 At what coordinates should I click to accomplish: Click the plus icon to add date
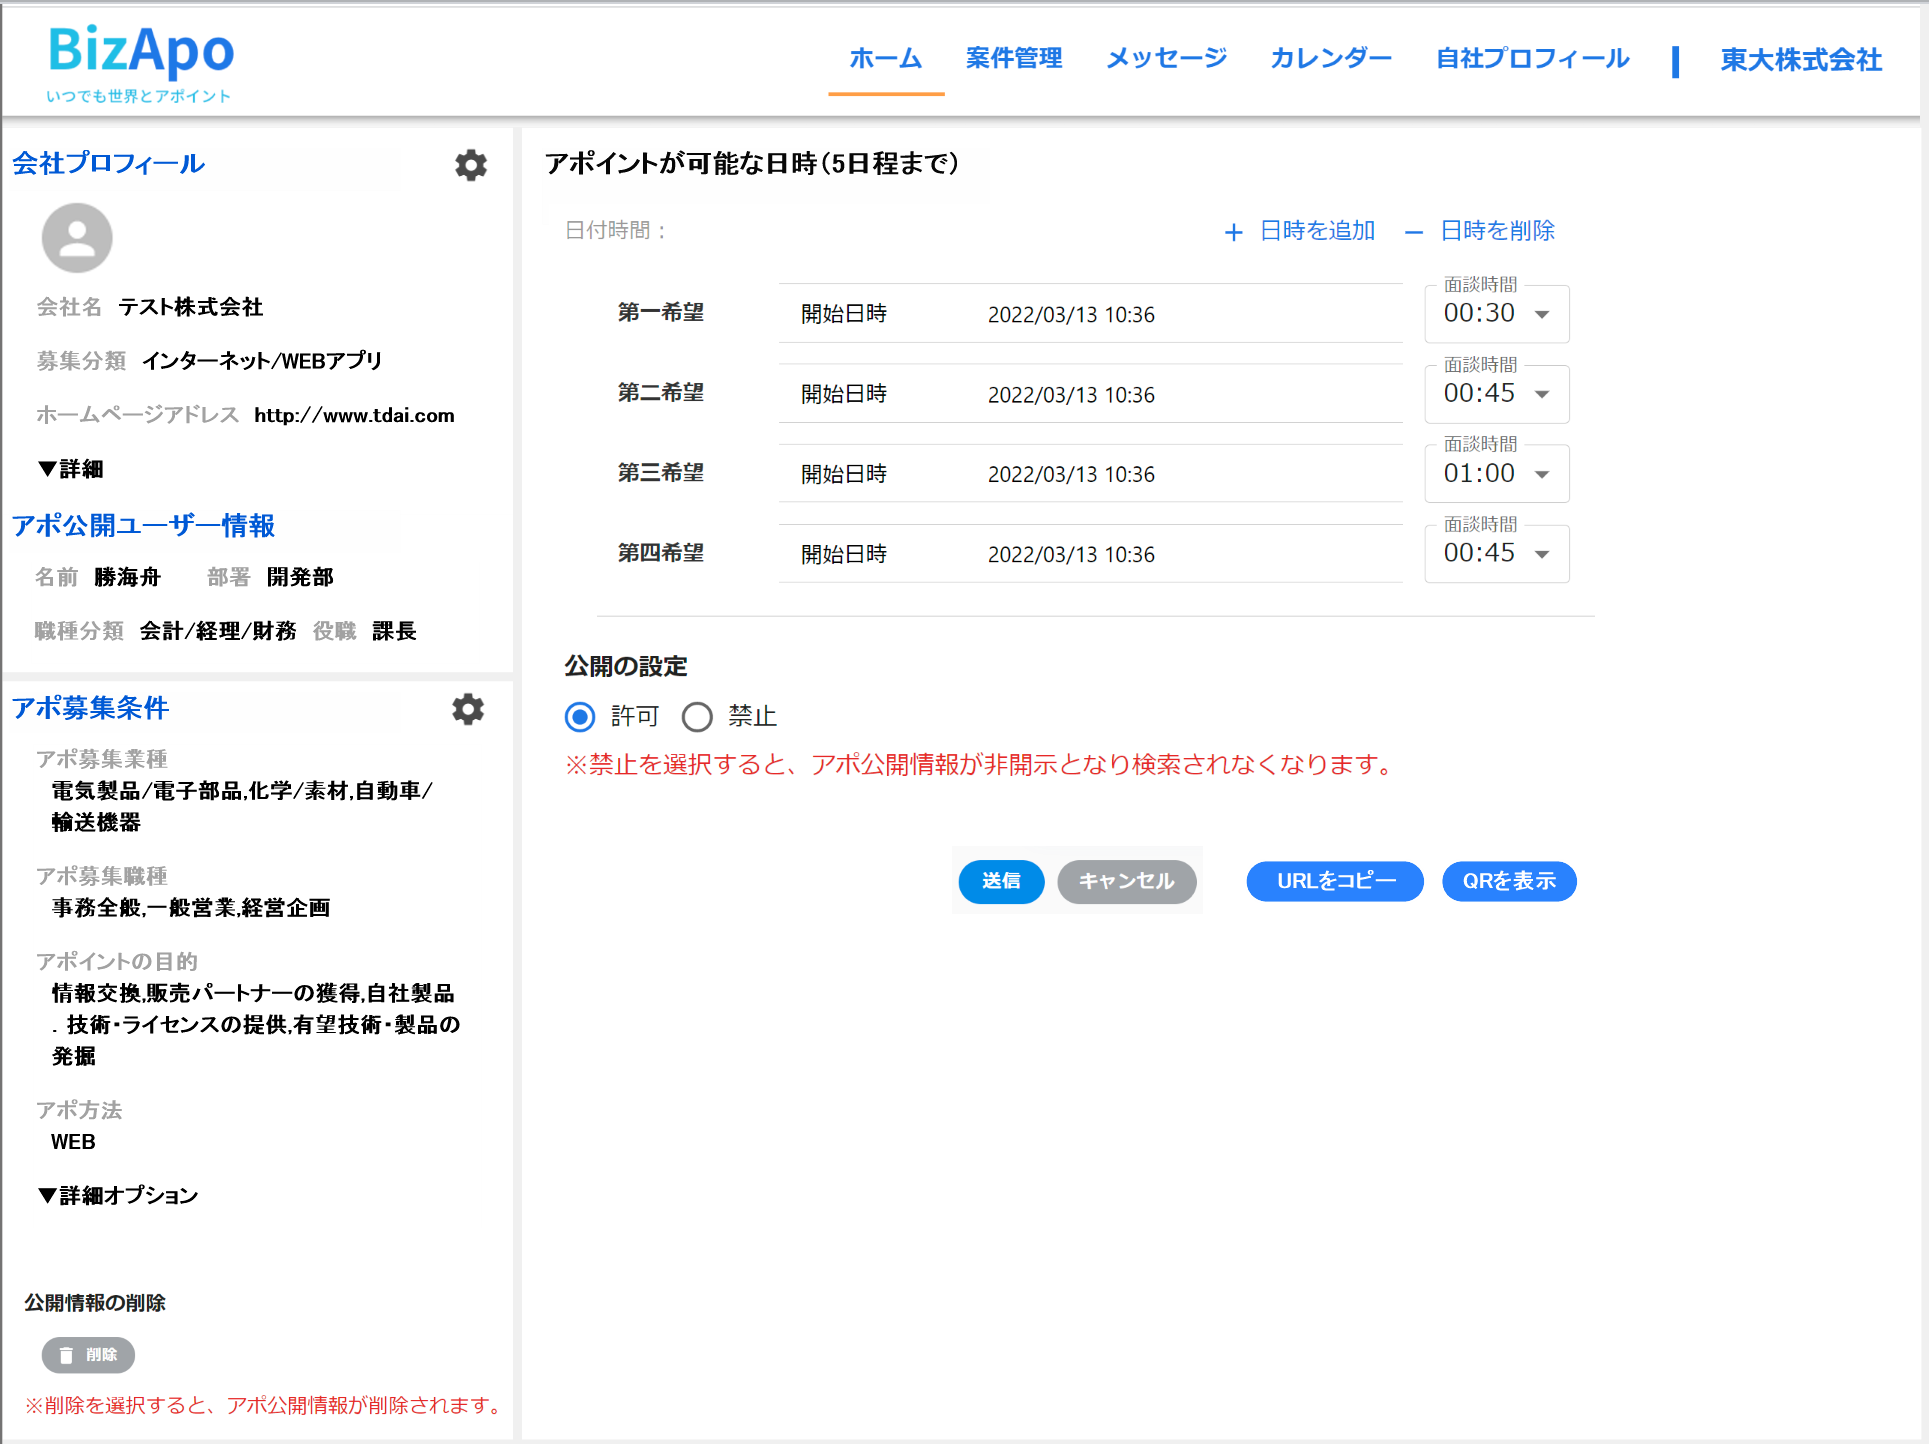[x=1234, y=232]
